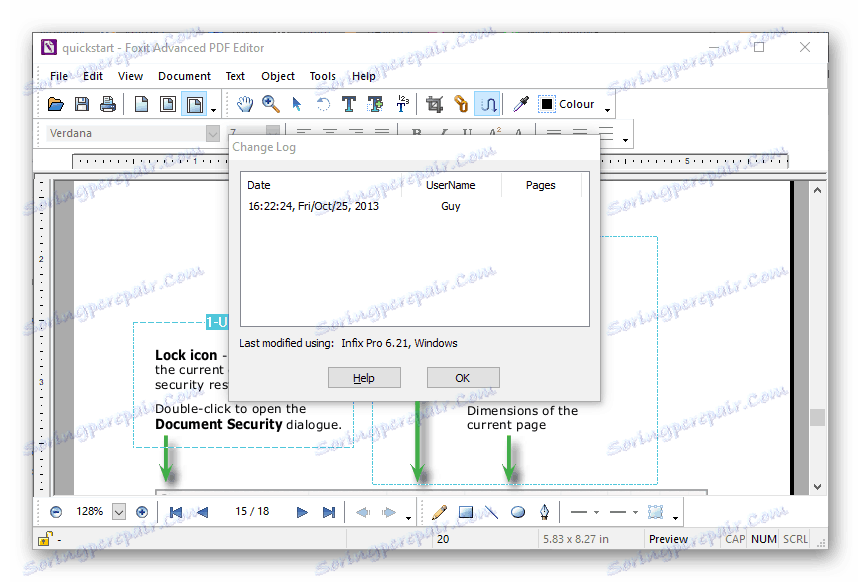Toggle the highlighted text flow tool
The height and width of the screenshot is (582, 861).
coord(488,104)
